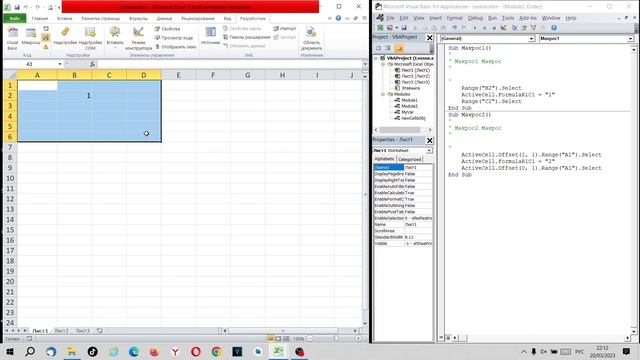Image resolution: width=640 pixels, height=360 pixels.
Task: Open the Excel File (Файл) tab
Action: [x=15, y=18]
